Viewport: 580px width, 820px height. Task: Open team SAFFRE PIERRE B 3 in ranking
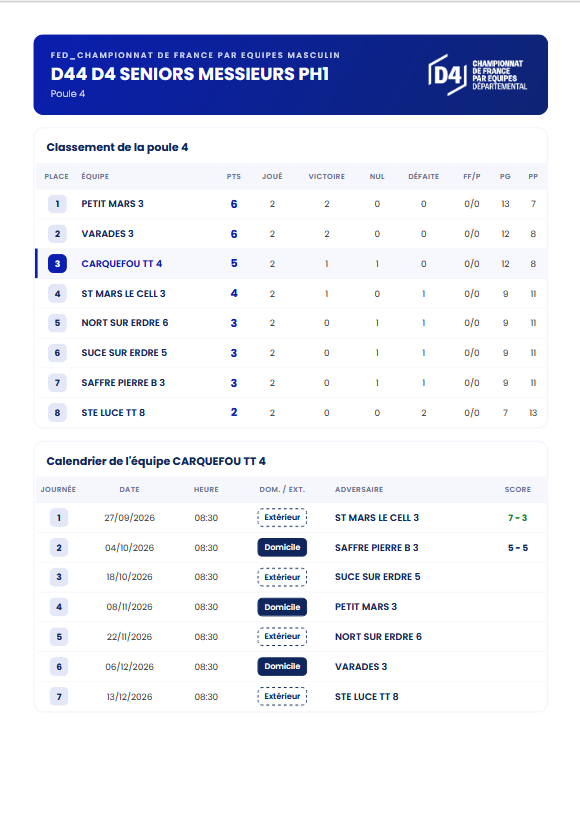(123, 383)
